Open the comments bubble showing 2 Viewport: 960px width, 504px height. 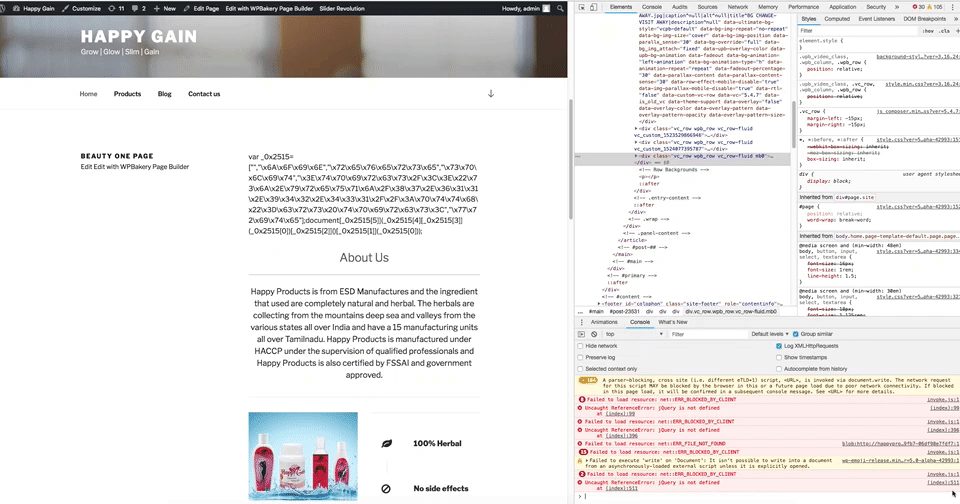(x=139, y=9)
